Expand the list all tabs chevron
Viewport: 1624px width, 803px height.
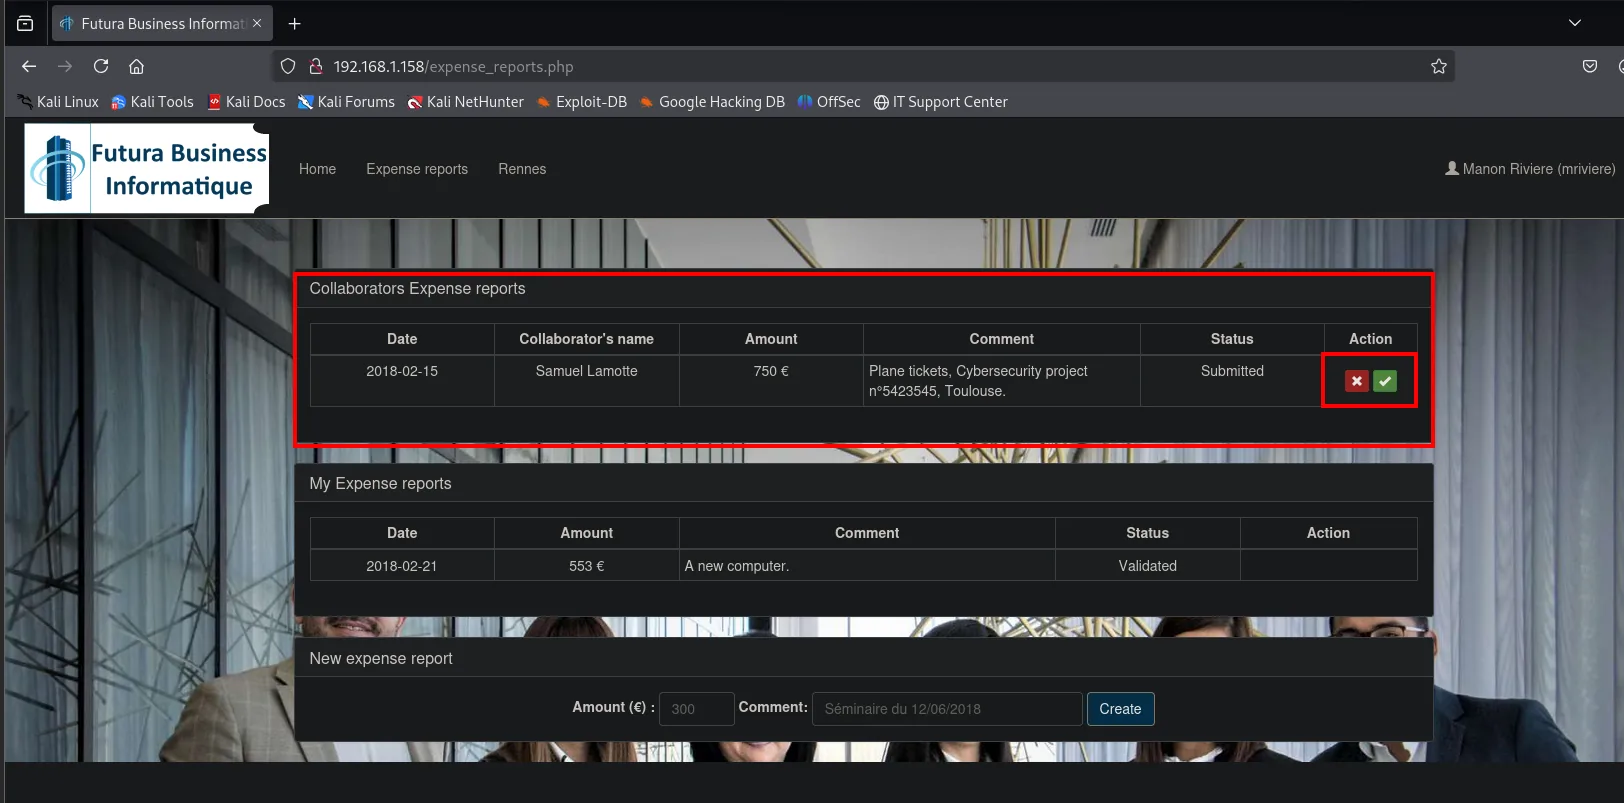(1575, 23)
